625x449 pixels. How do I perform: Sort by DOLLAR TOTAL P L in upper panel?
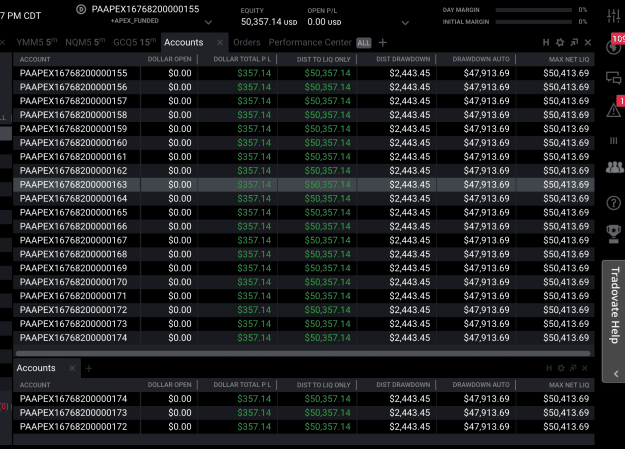tap(242, 59)
